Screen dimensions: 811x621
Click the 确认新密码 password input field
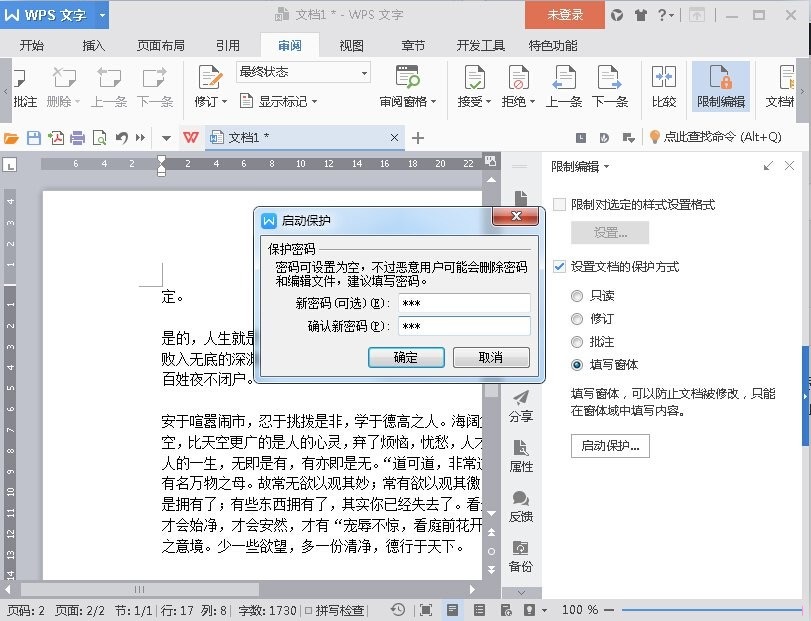pos(463,325)
